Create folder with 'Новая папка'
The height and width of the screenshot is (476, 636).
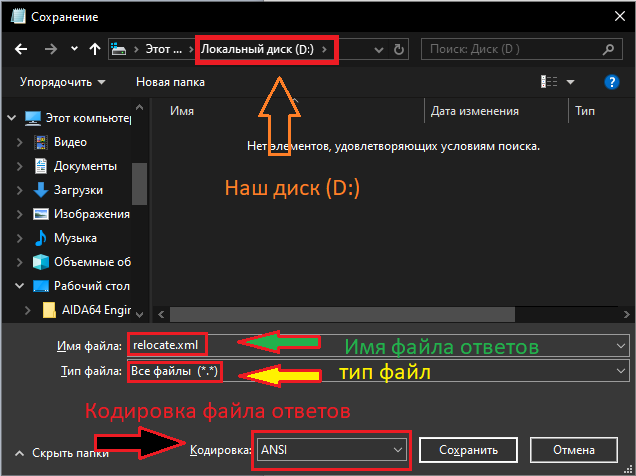(170, 82)
